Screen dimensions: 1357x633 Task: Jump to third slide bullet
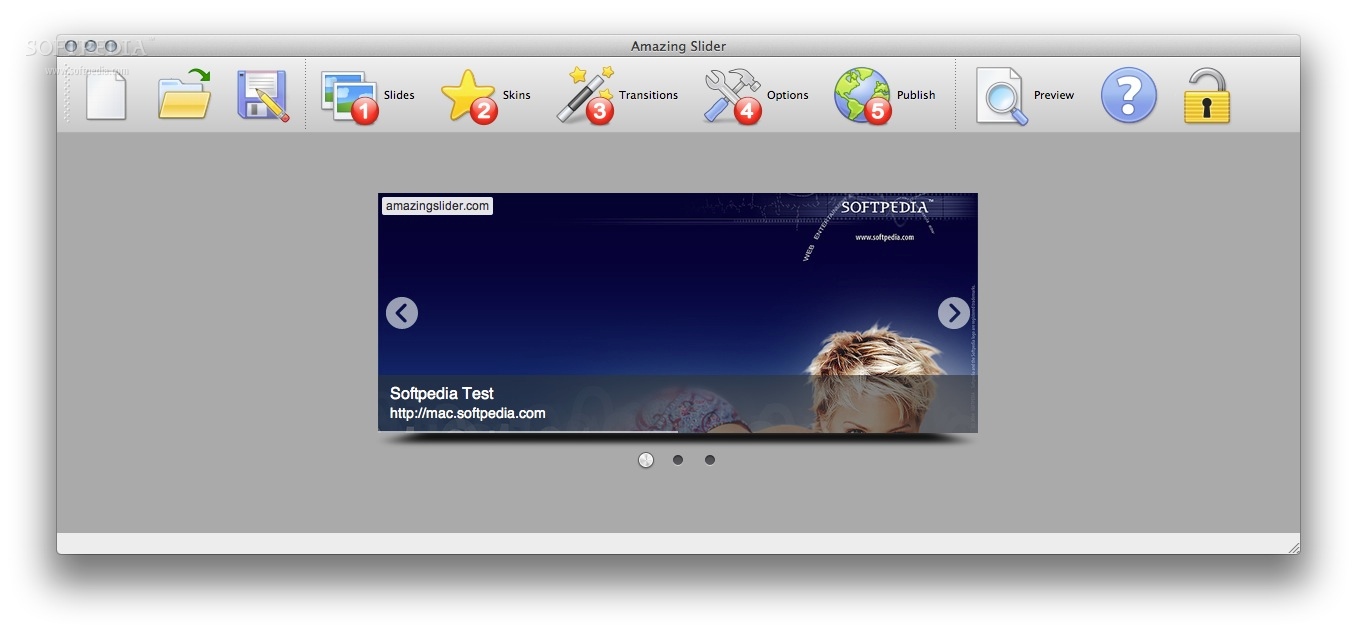(x=710, y=460)
